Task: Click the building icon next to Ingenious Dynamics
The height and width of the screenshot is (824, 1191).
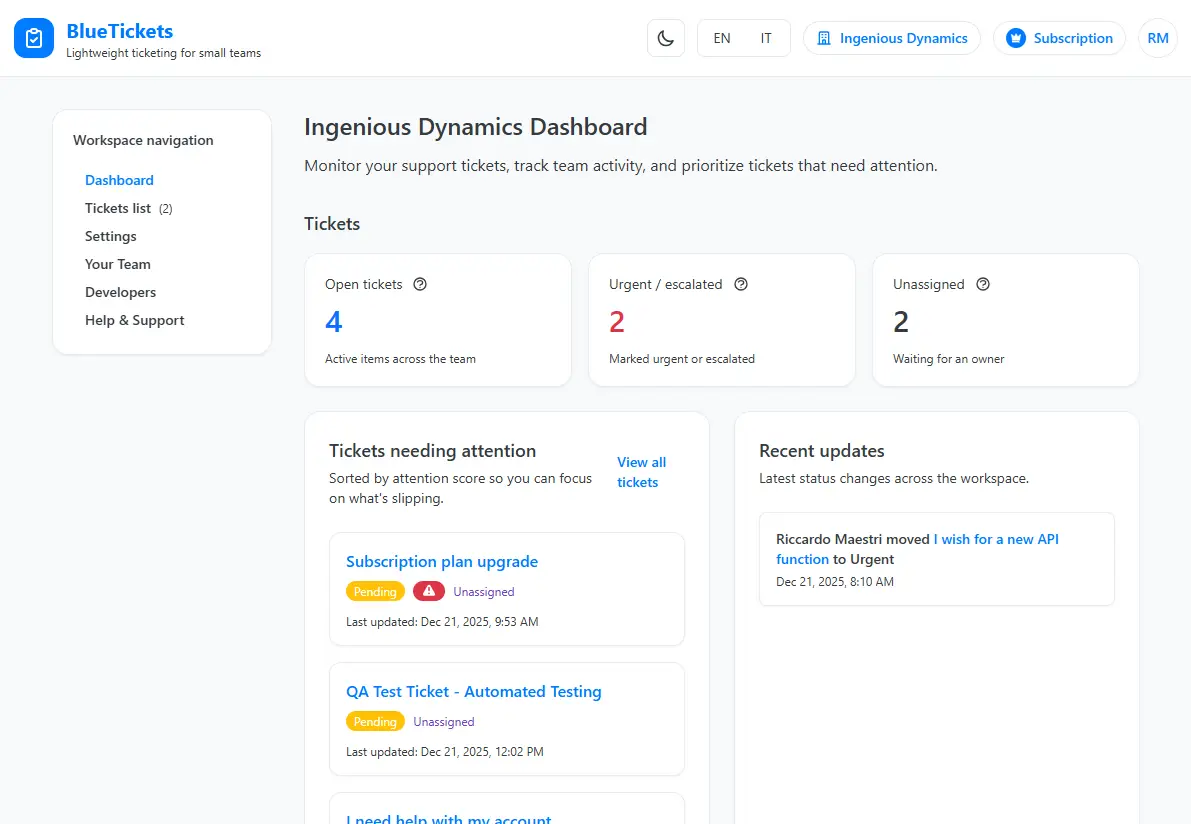Action: [x=824, y=39]
